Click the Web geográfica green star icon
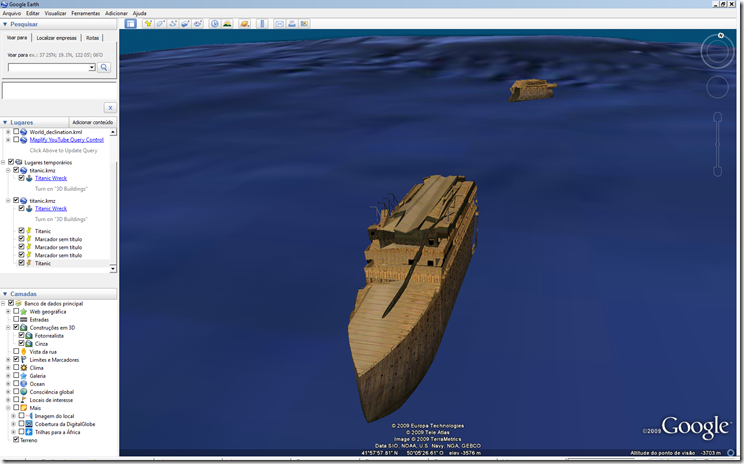This screenshot has width=744, height=464. point(24,312)
